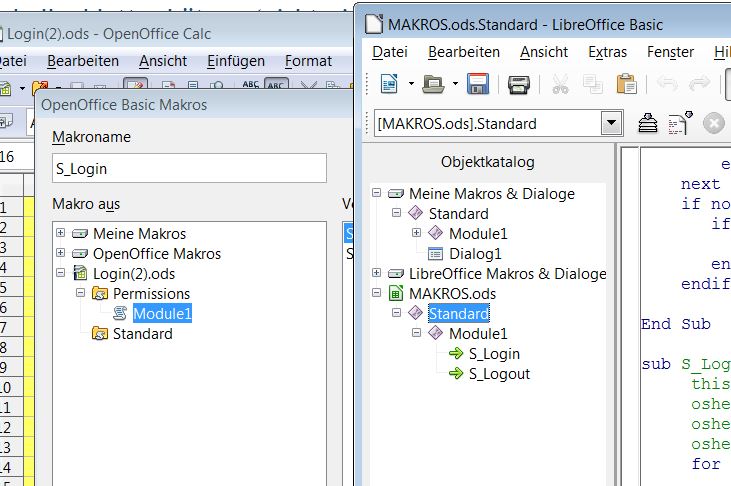Open the Einfügen menu in OpenOffice Calc
The height and width of the screenshot is (486, 731).
236,61
